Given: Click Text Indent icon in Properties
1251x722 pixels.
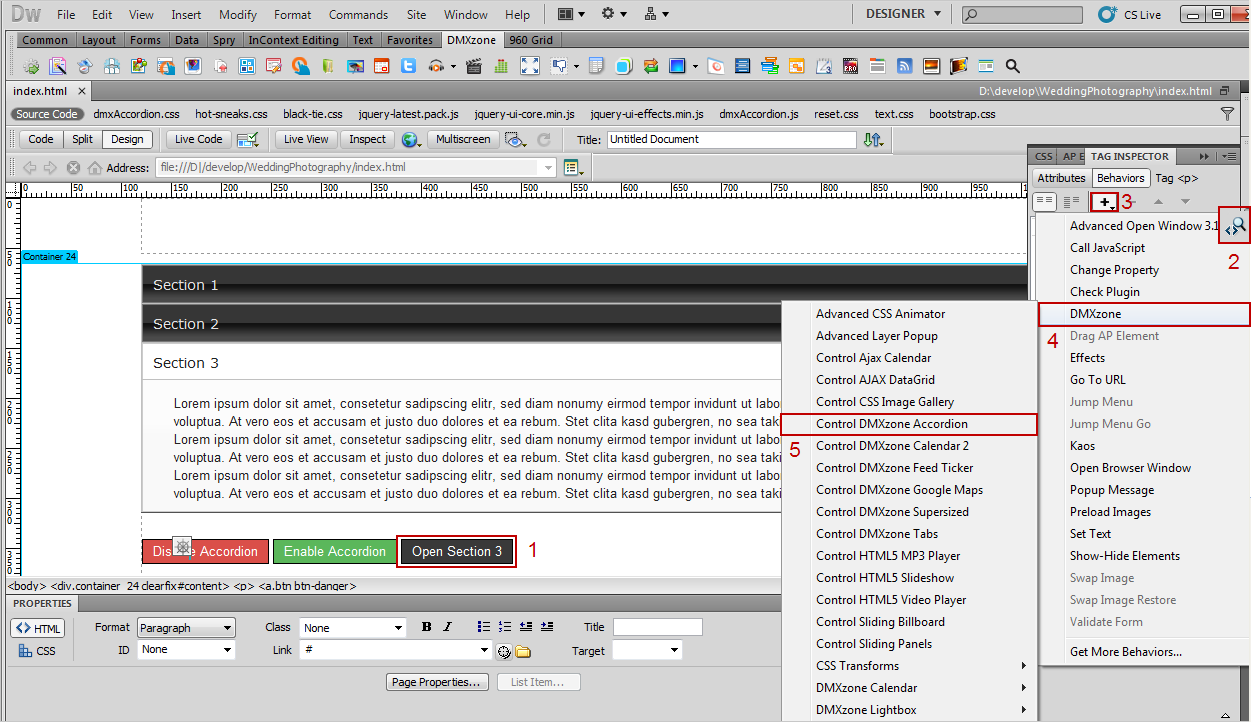Looking at the screenshot, I should pyautogui.click(x=547, y=627).
